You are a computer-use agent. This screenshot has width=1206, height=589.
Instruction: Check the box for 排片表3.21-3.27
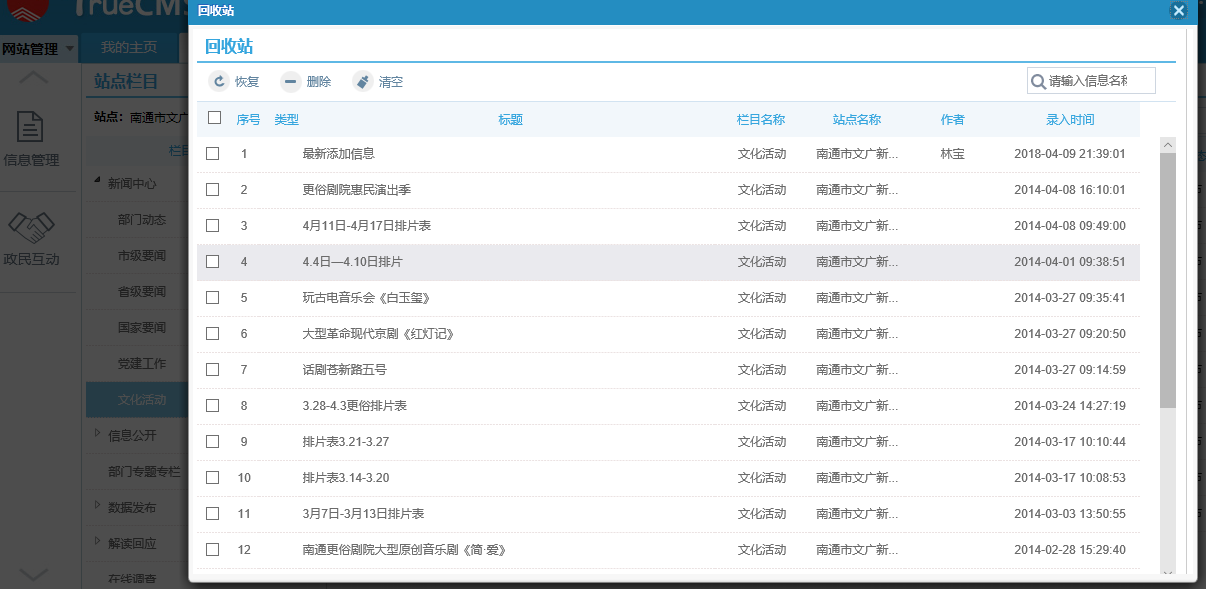point(212,442)
